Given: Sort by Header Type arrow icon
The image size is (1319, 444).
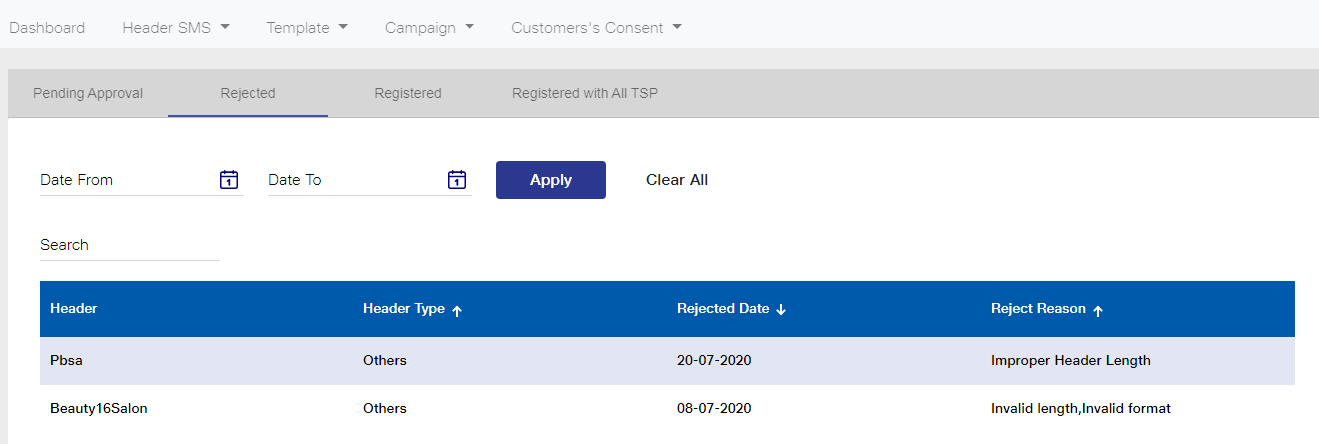Looking at the screenshot, I should point(457,311).
